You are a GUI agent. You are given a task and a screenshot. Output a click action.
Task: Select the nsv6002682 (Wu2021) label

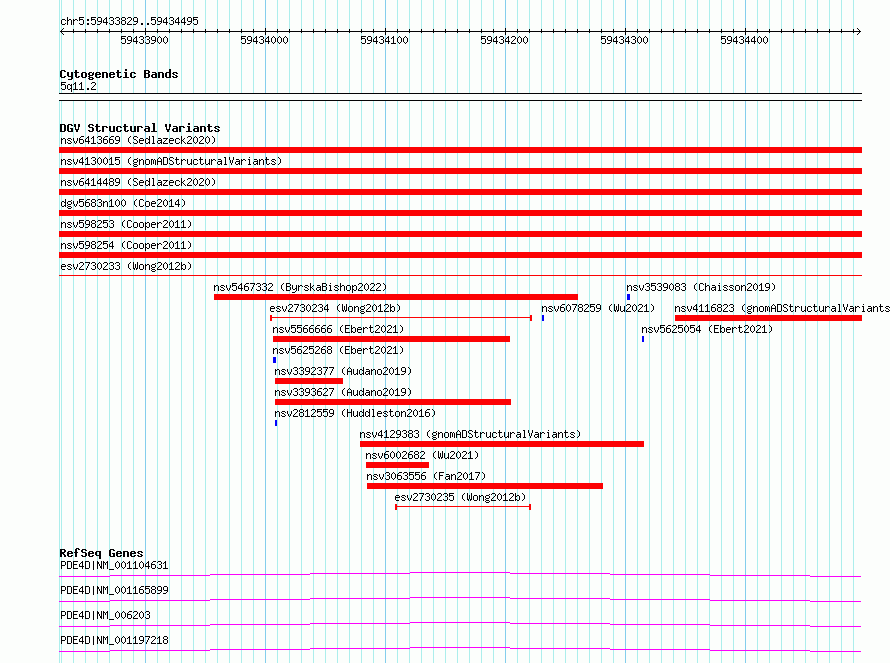[422, 455]
